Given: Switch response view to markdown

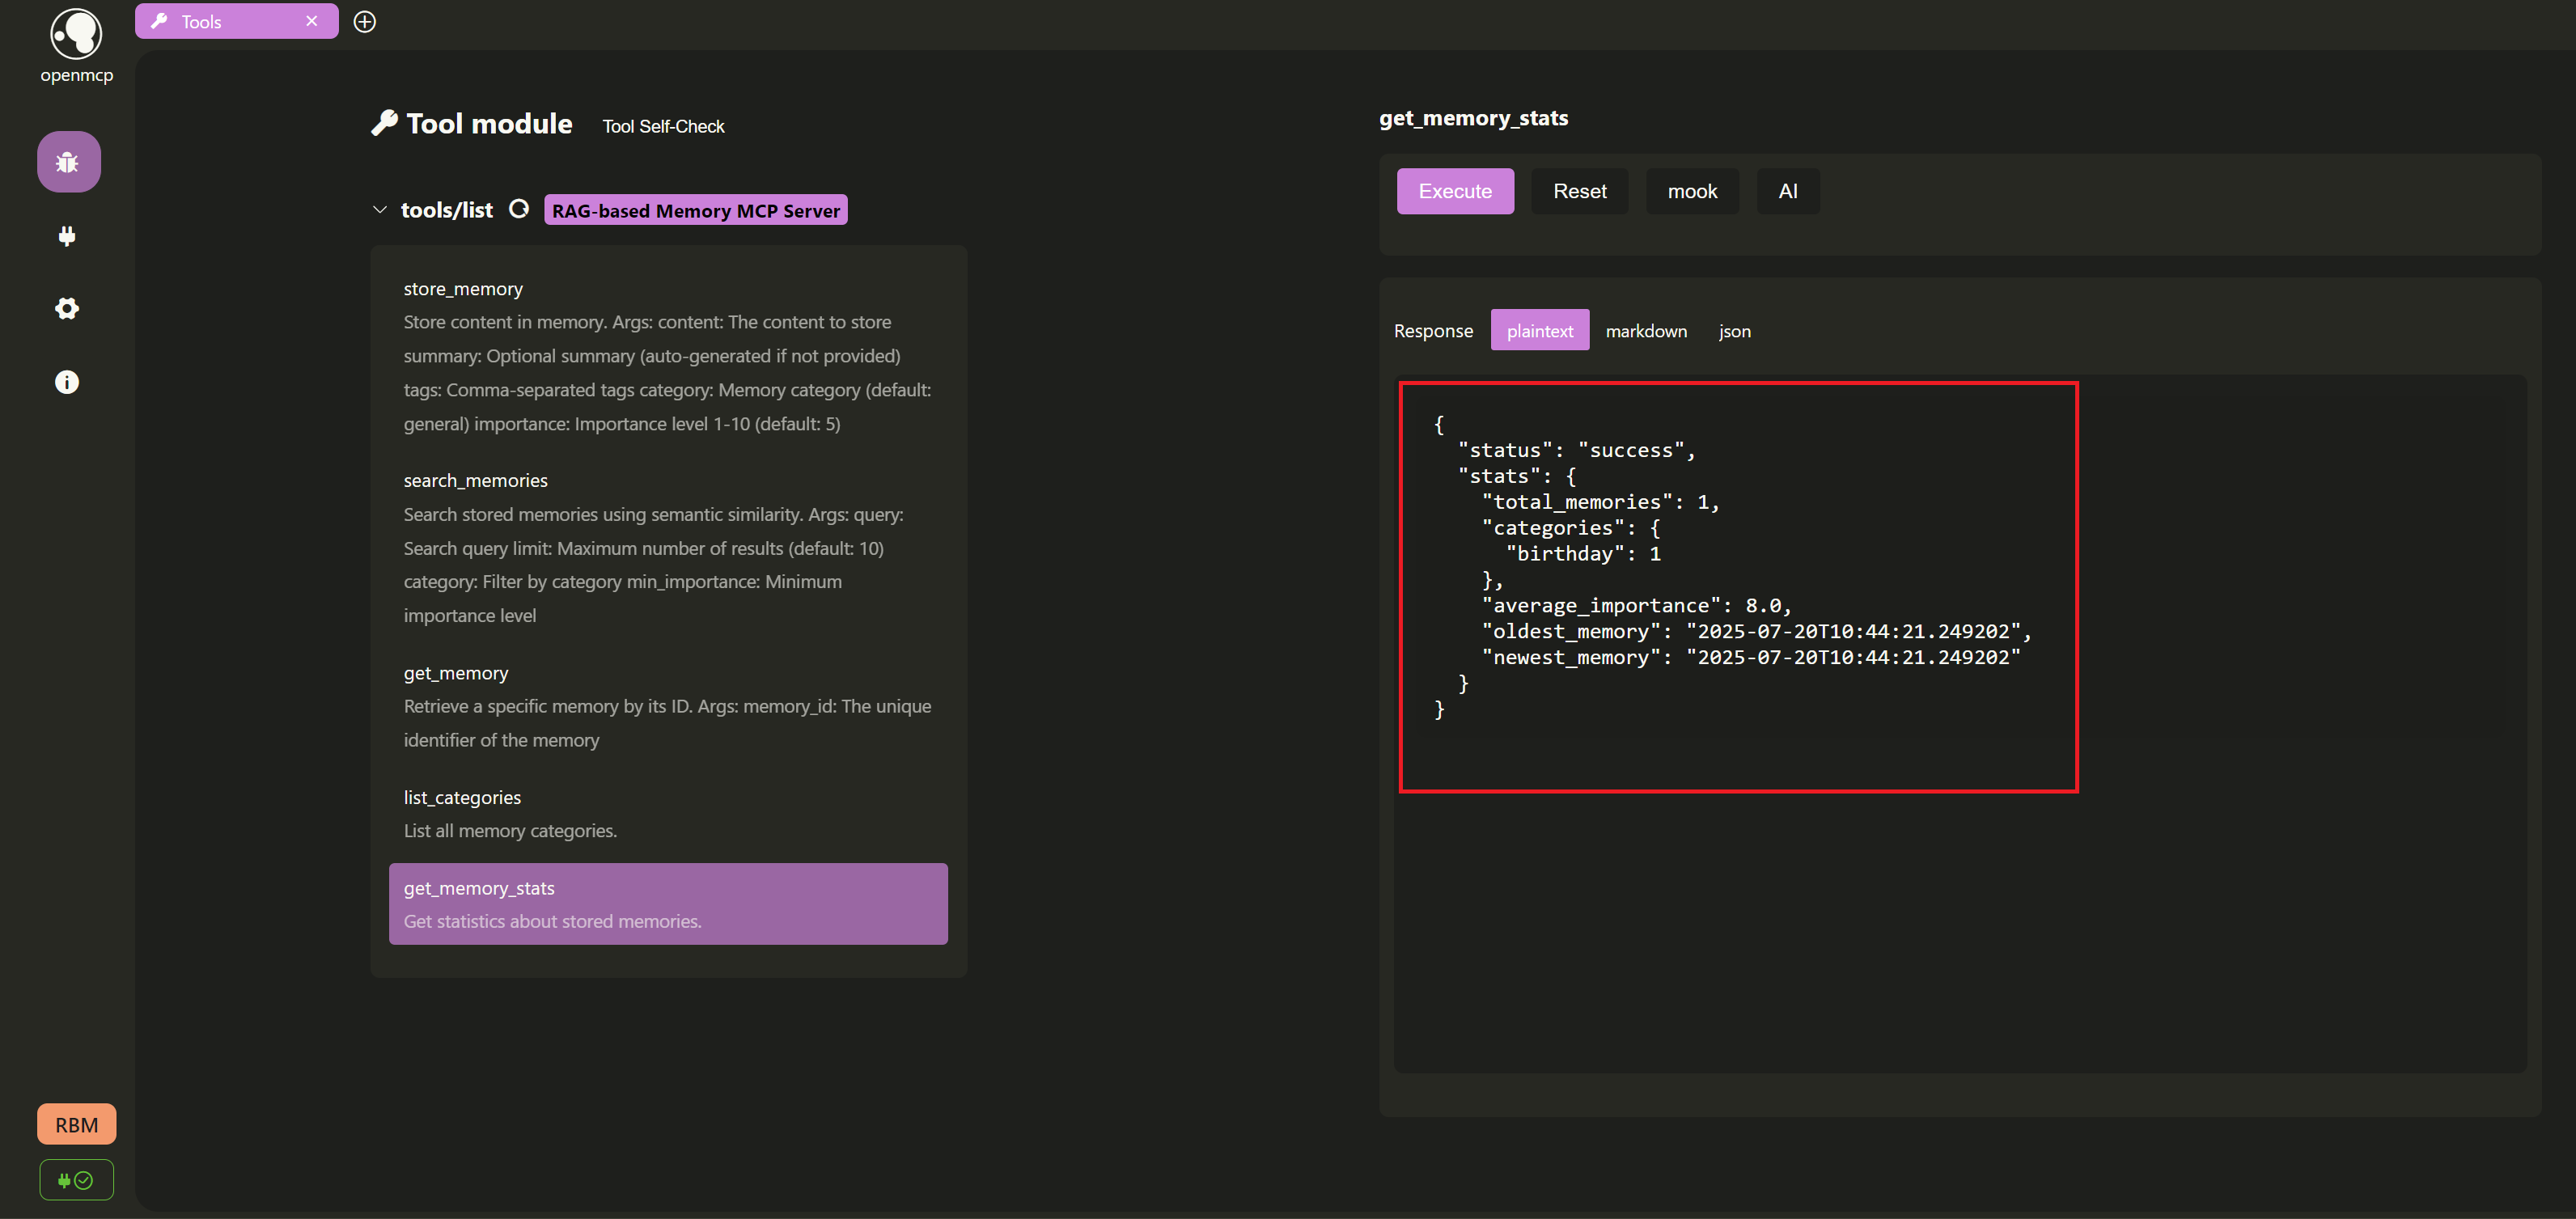Looking at the screenshot, I should pyautogui.click(x=1646, y=331).
